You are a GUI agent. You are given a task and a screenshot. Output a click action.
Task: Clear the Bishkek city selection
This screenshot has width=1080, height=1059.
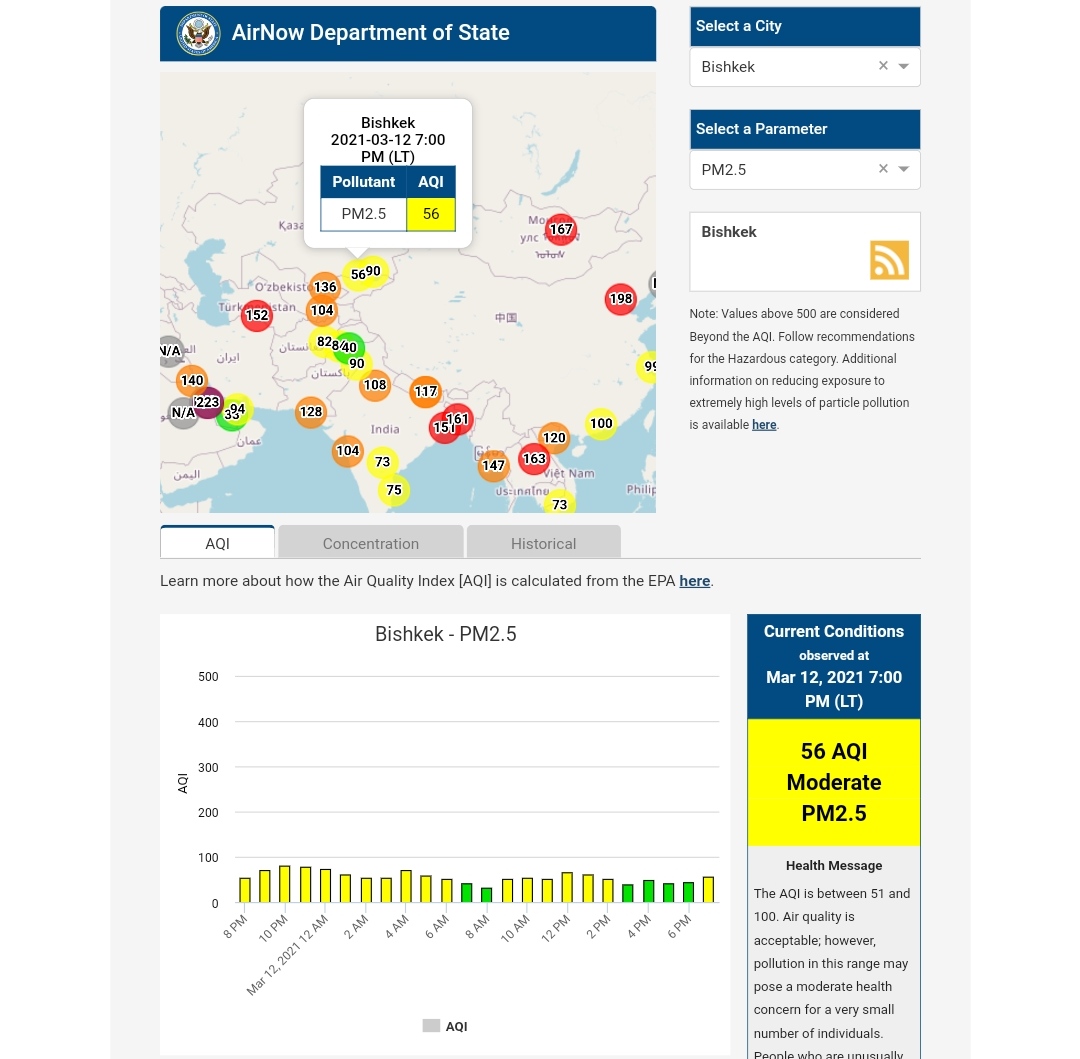[883, 66]
